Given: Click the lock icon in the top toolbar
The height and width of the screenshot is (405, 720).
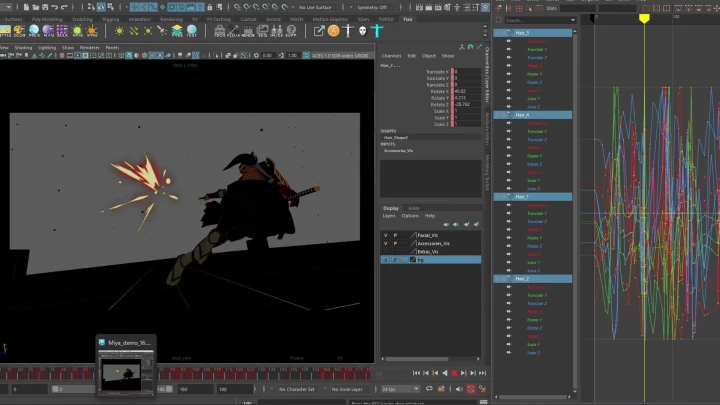Looking at the screenshot, I should [210, 7].
